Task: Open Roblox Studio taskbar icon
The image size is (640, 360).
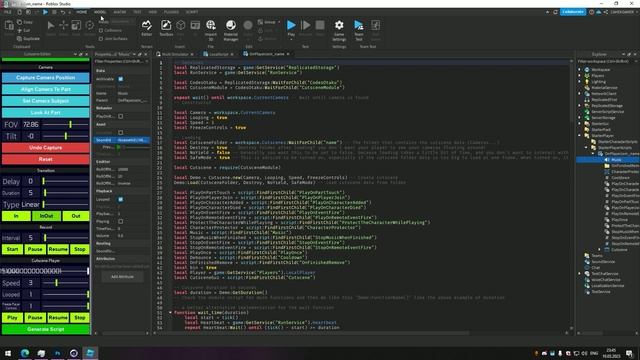Action: pyautogui.click(x=90, y=353)
